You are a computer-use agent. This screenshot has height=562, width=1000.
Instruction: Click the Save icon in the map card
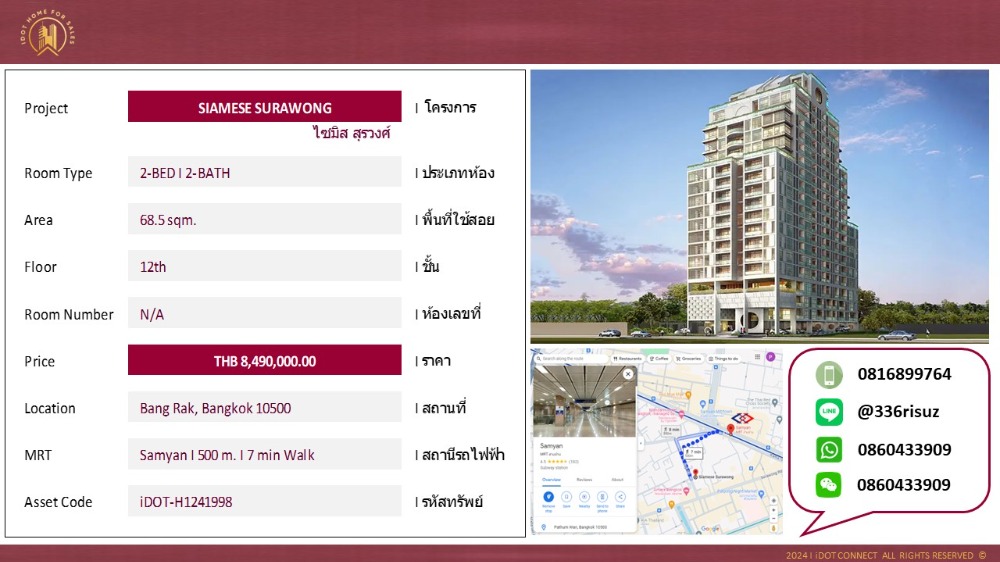pyautogui.click(x=566, y=497)
